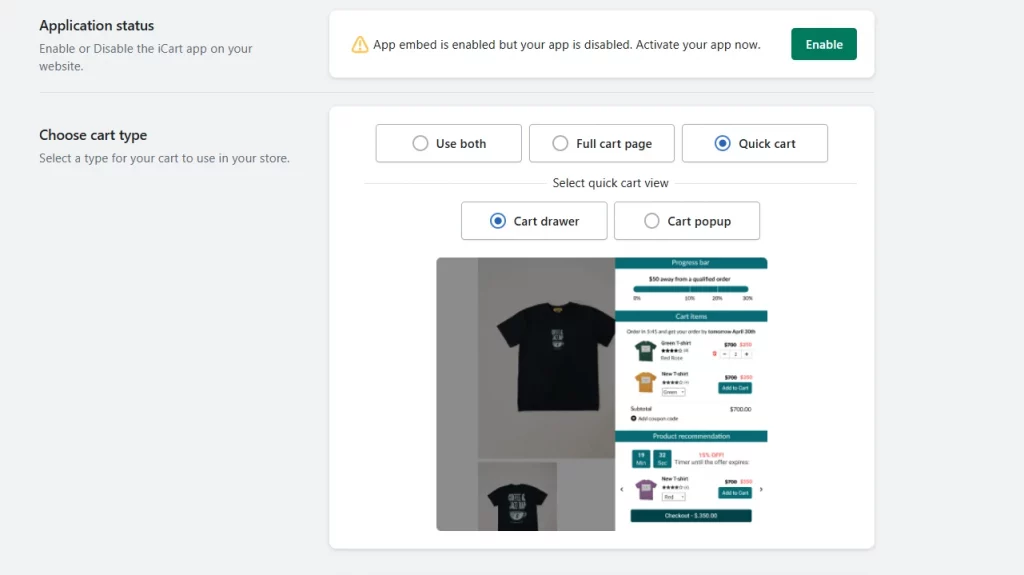Choose the Cart popup view option
1024x575 pixels.
pos(686,221)
